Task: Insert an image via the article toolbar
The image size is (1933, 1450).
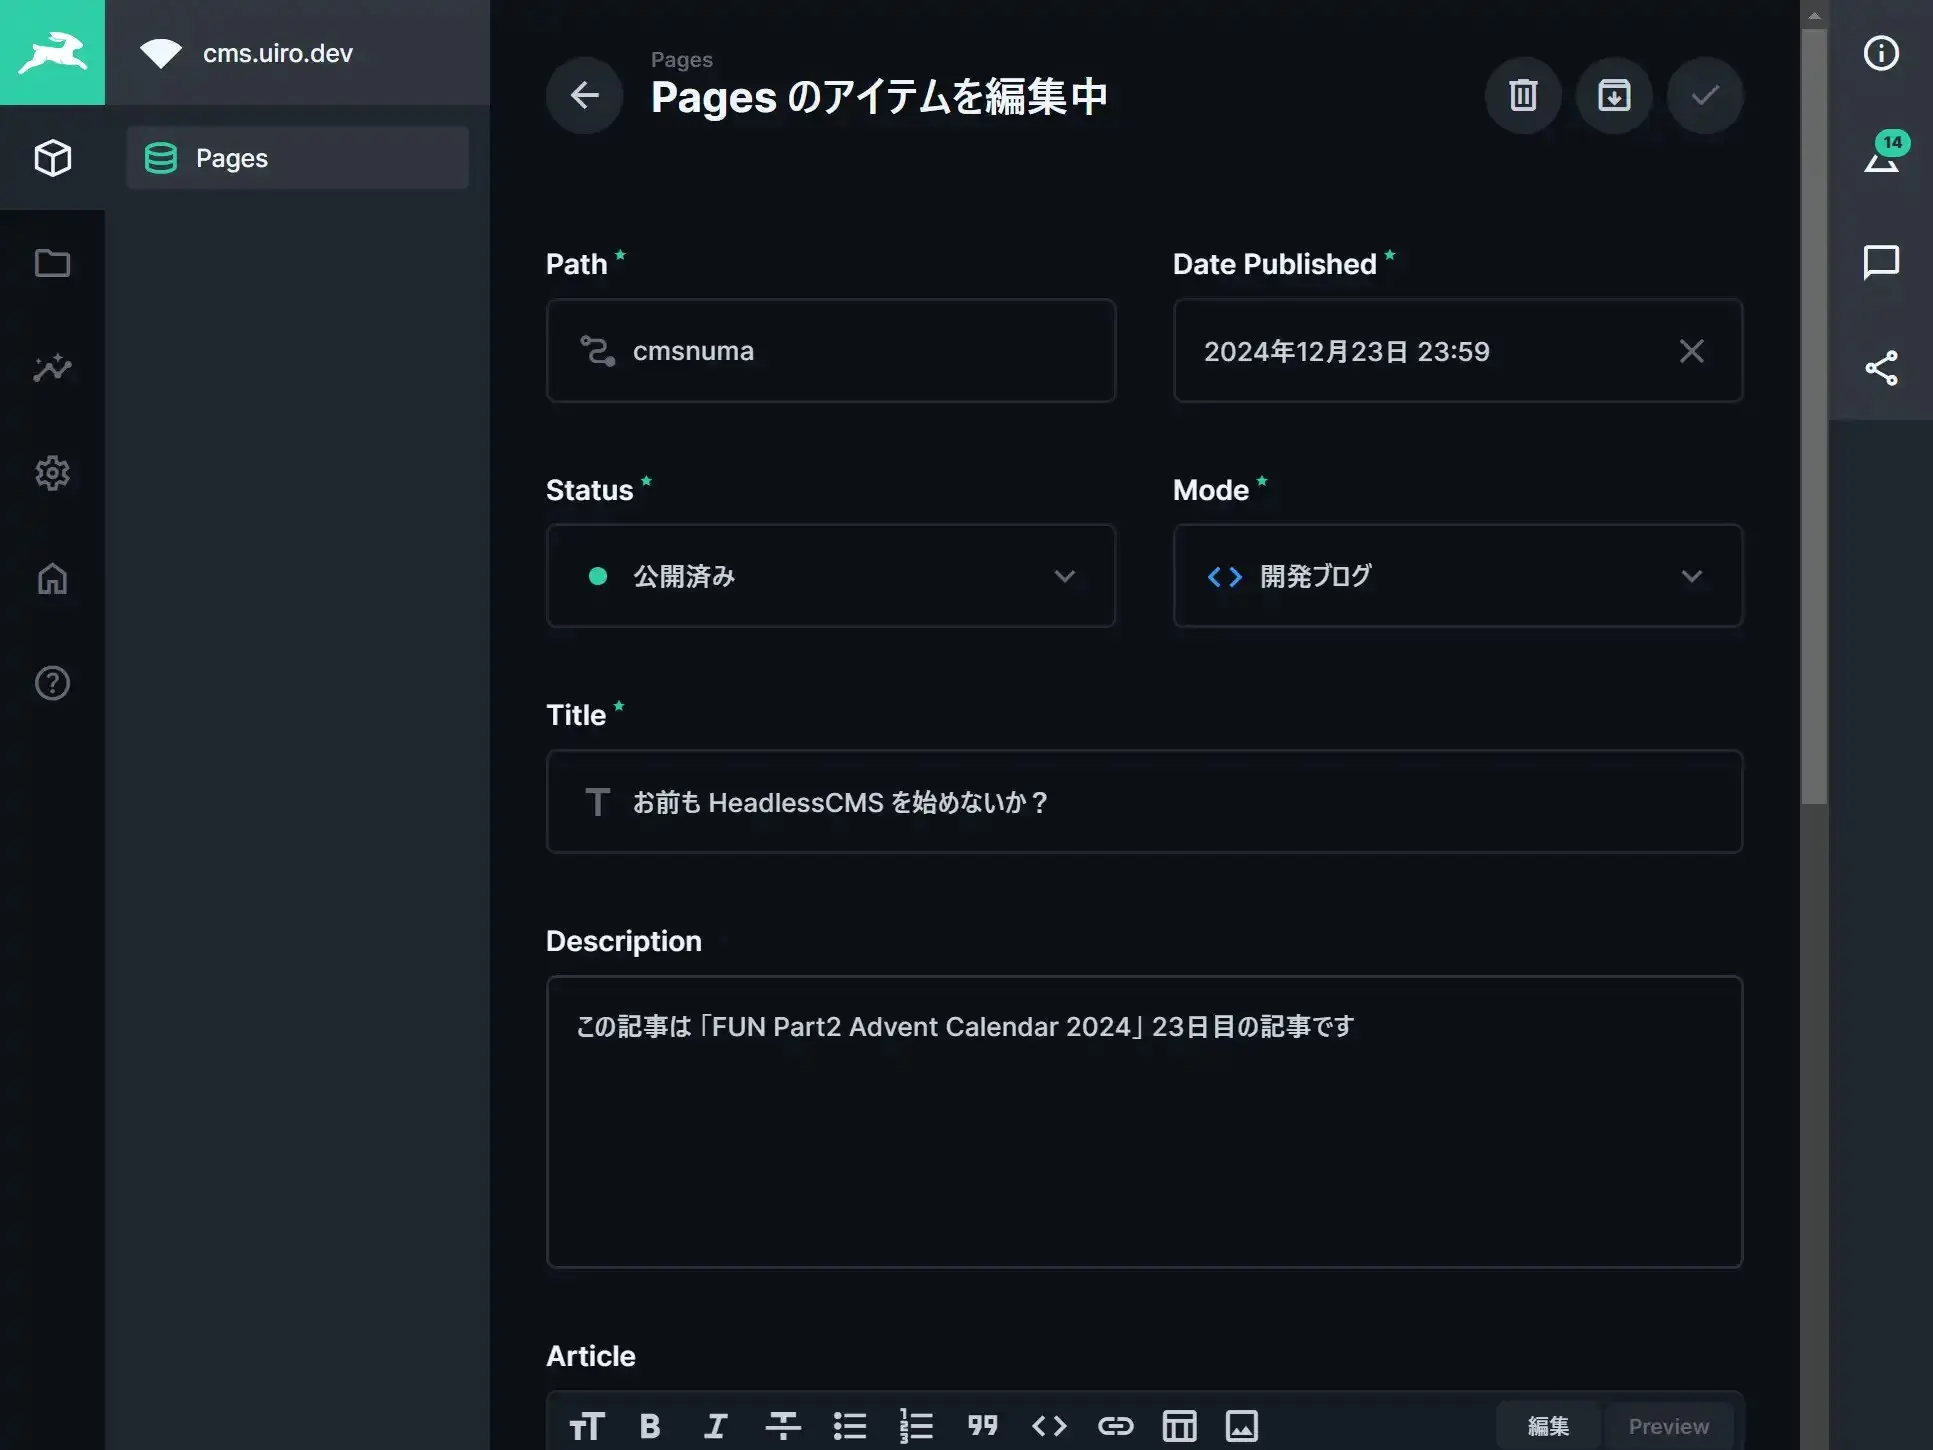Action: tap(1243, 1425)
